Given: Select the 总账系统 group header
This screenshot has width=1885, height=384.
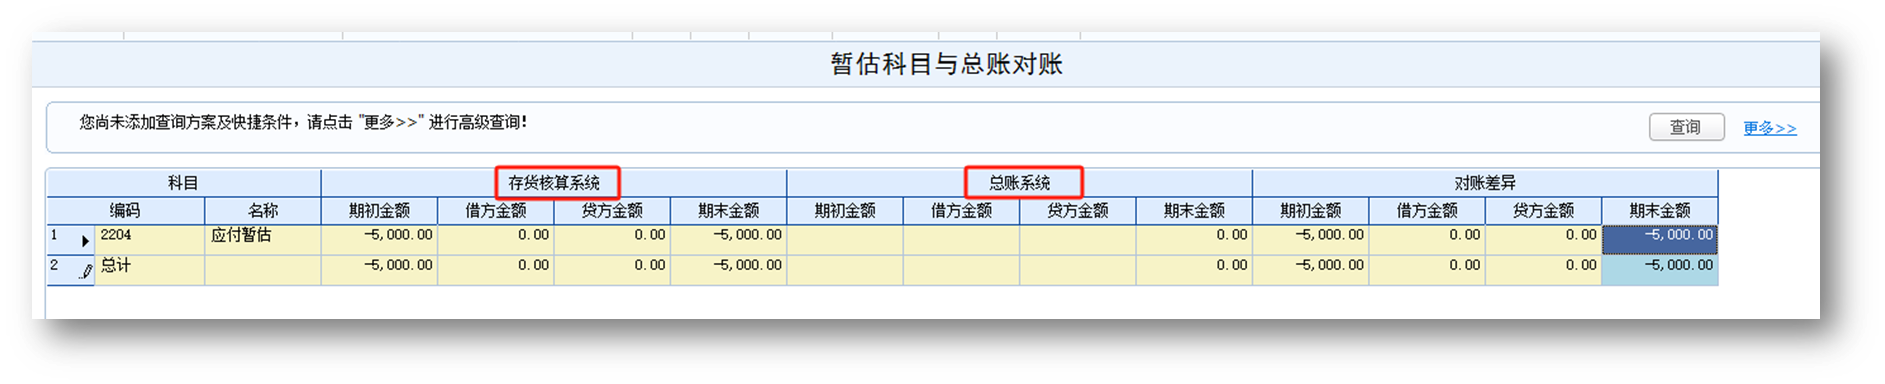Looking at the screenshot, I should pos(1020,183).
